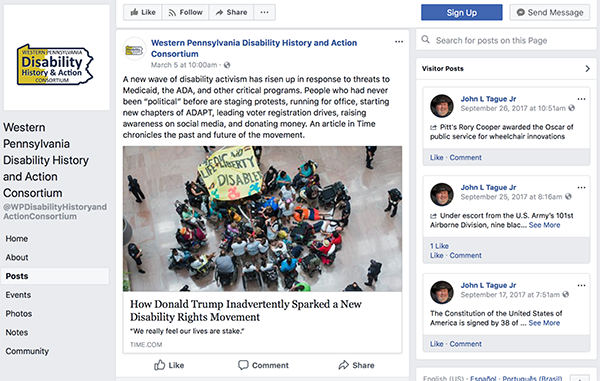Click the September 25, 2017 at 8:16am timestamp
Screen dimensions: 600x381
click(x=511, y=197)
